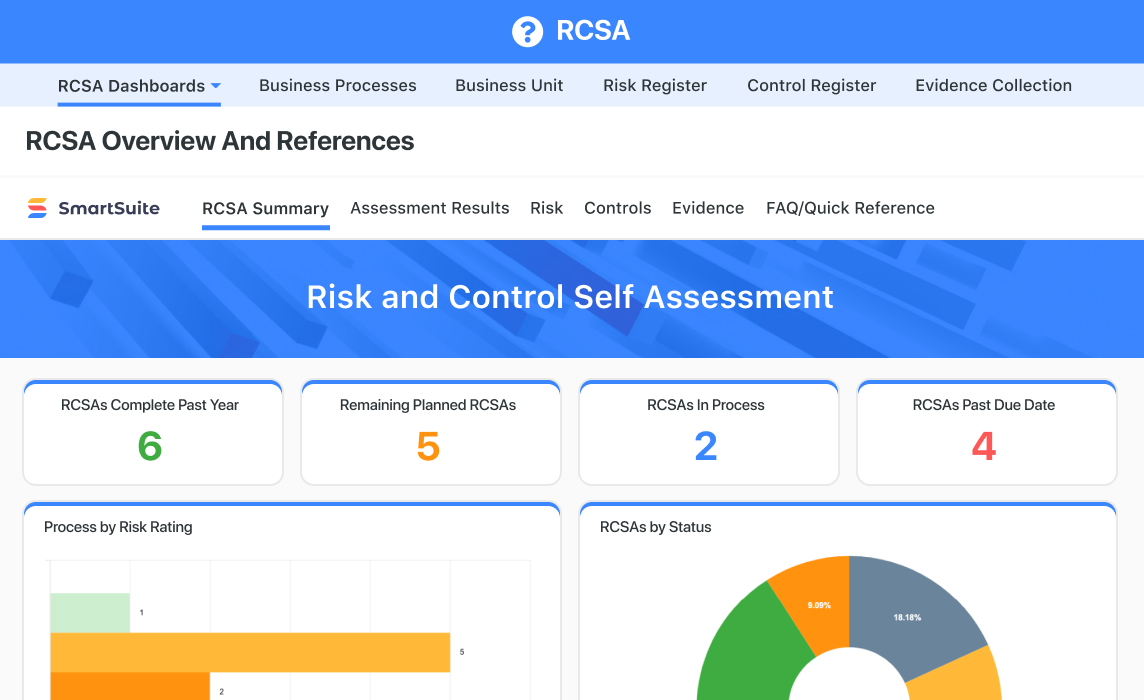Open the FAQ/Quick Reference tab
This screenshot has width=1144, height=700.
tap(850, 208)
